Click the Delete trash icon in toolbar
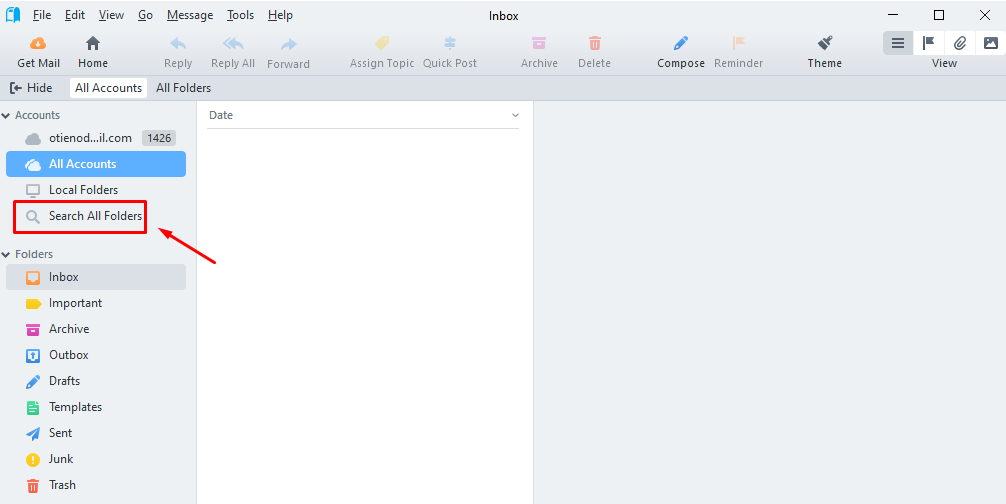Image resolution: width=1006 pixels, height=504 pixels. pyautogui.click(x=595, y=43)
